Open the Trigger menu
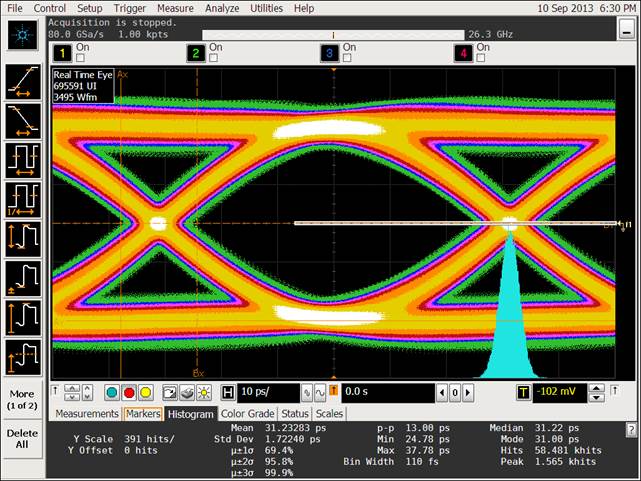Image resolution: width=641 pixels, height=481 pixels. coord(130,8)
